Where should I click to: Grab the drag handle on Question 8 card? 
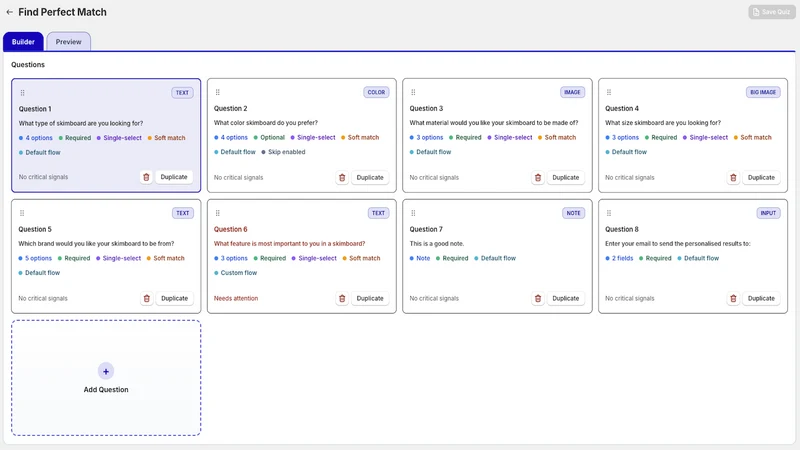[x=609, y=213]
